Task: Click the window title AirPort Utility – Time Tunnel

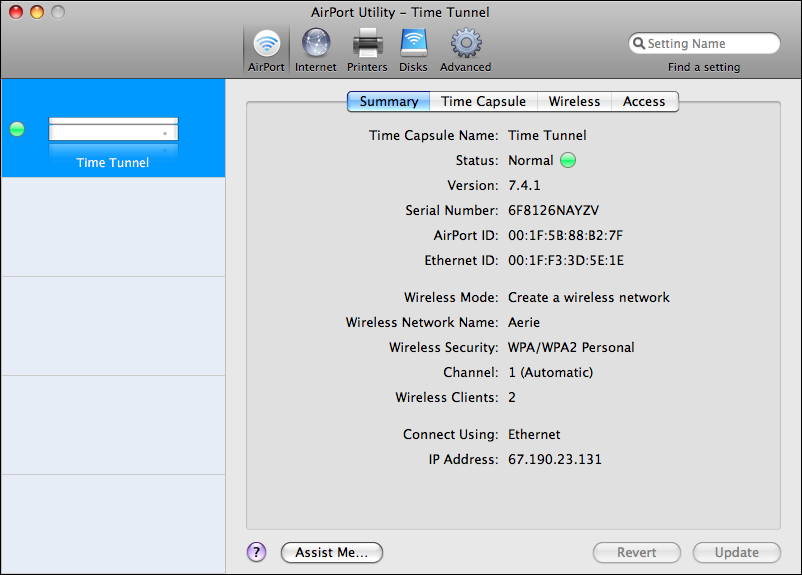Action: [x=400, y=12]
